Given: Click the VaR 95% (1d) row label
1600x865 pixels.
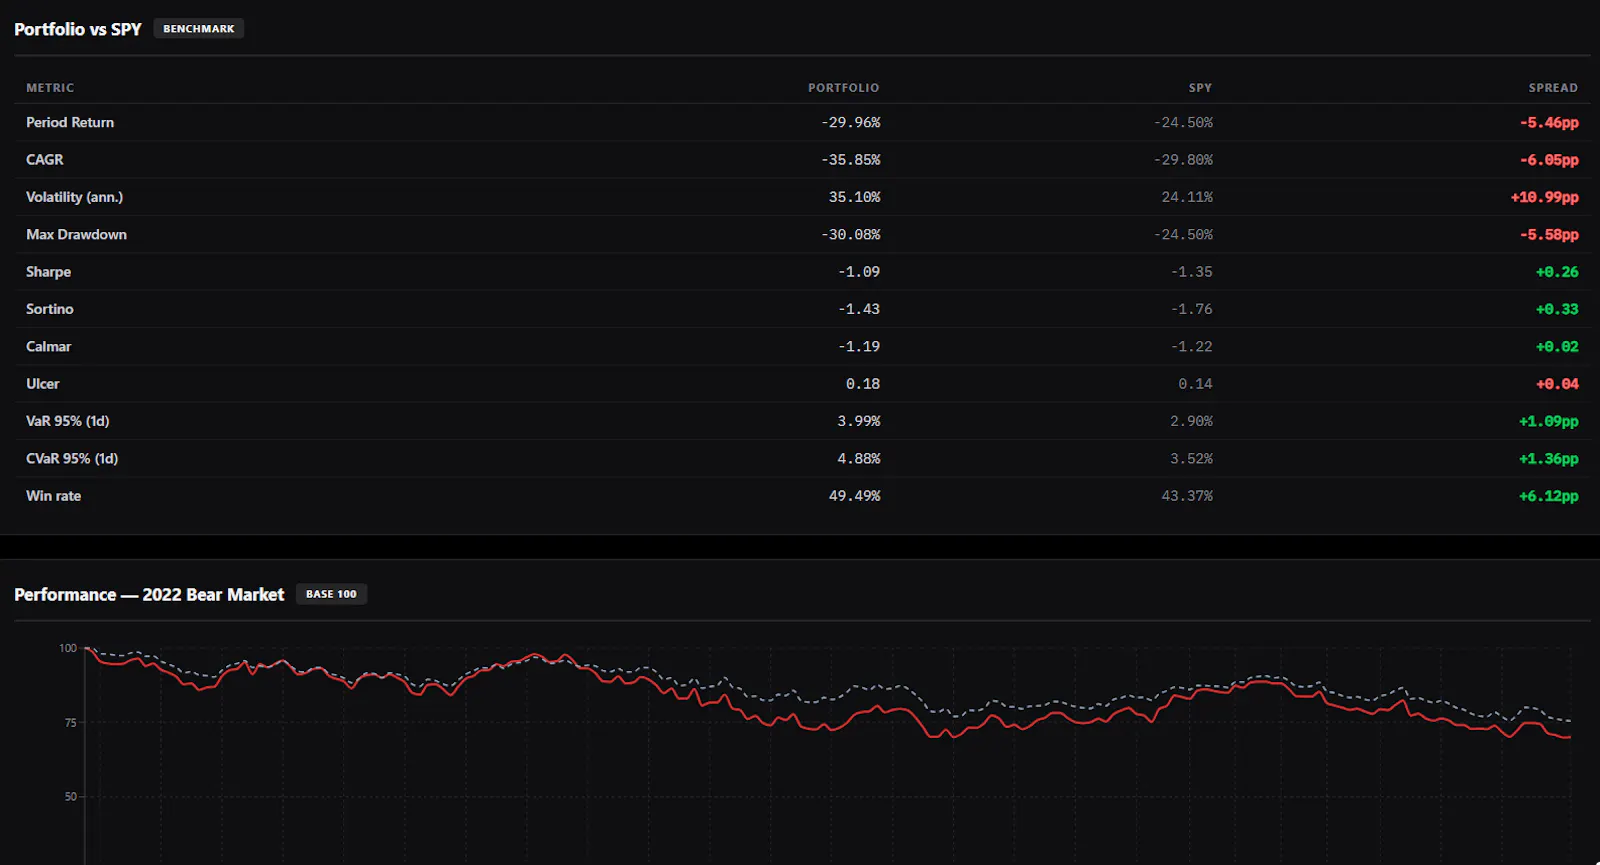Looking at the screenshot, I should pos(68,421).
